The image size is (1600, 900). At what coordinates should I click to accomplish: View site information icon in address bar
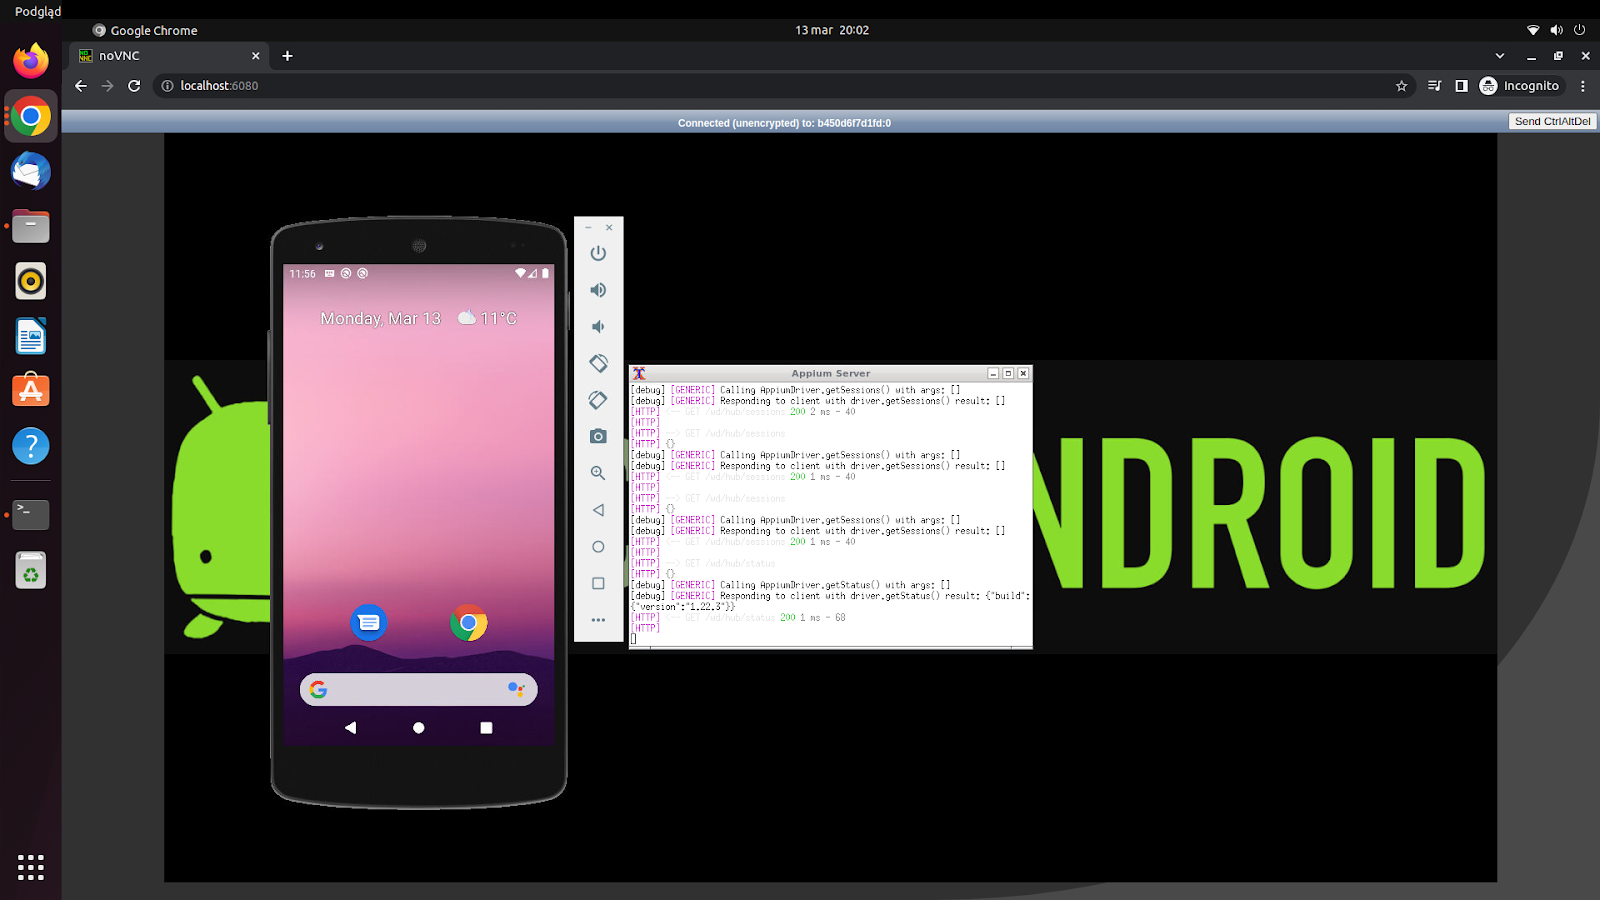click(168, 86)
